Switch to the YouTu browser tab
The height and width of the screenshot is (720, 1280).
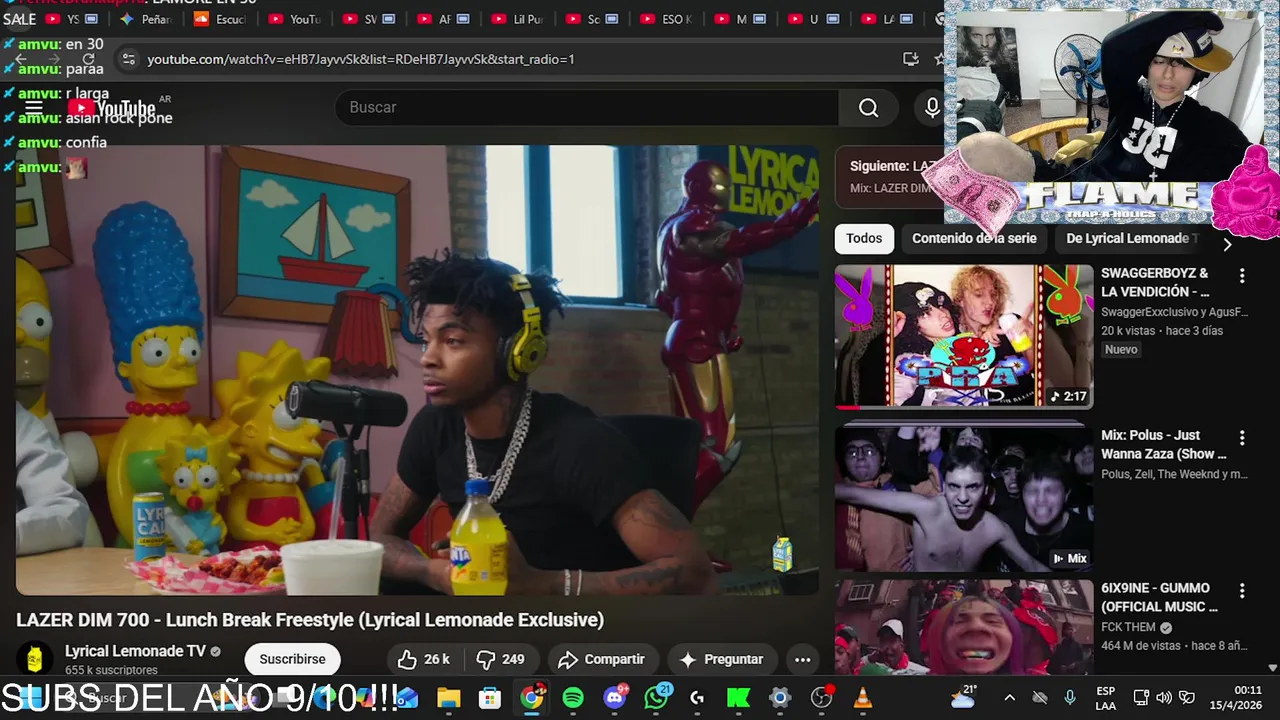(294, 19)
